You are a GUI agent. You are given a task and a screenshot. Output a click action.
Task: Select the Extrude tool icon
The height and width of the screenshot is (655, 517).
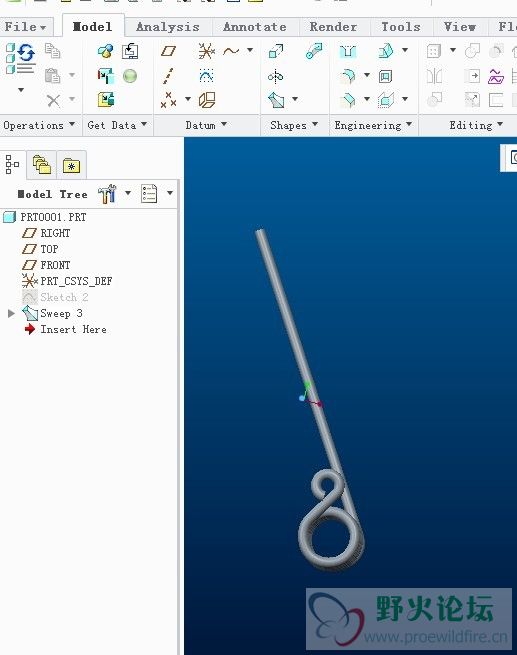click(x=276, y=51)
